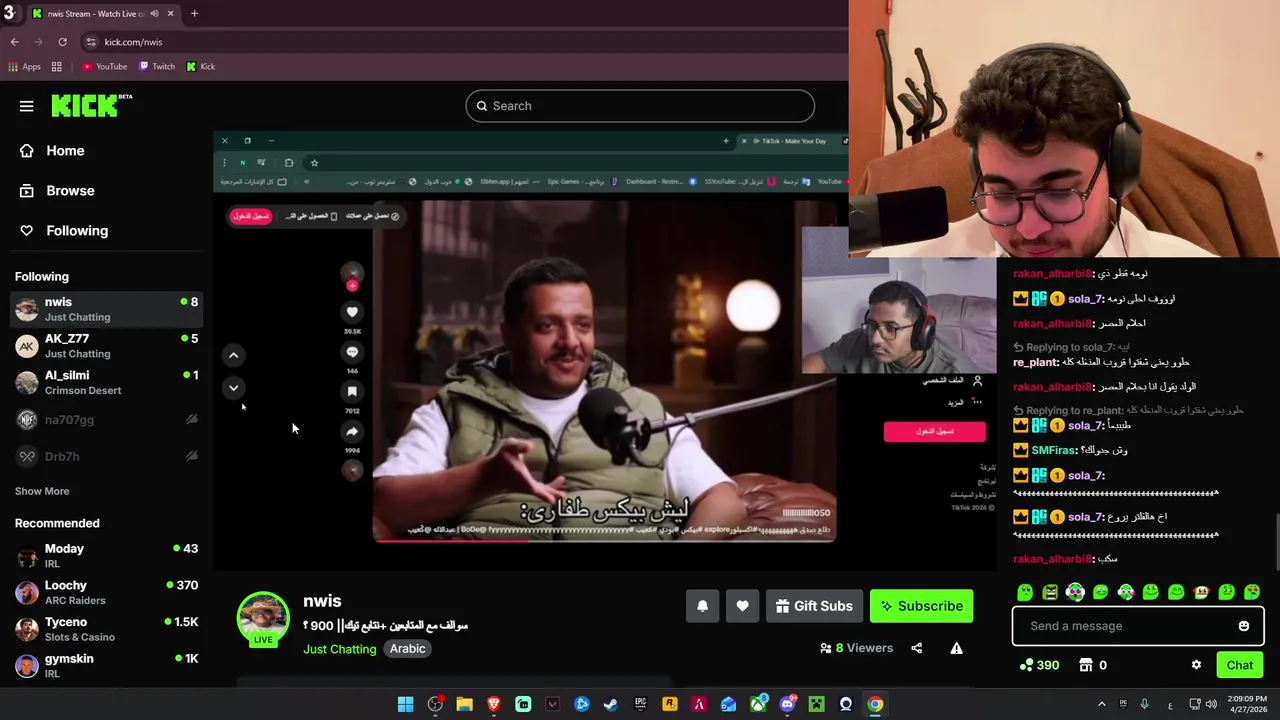Click the red login button in the stream
The image size is (1280, 720).
coord(934,431)
